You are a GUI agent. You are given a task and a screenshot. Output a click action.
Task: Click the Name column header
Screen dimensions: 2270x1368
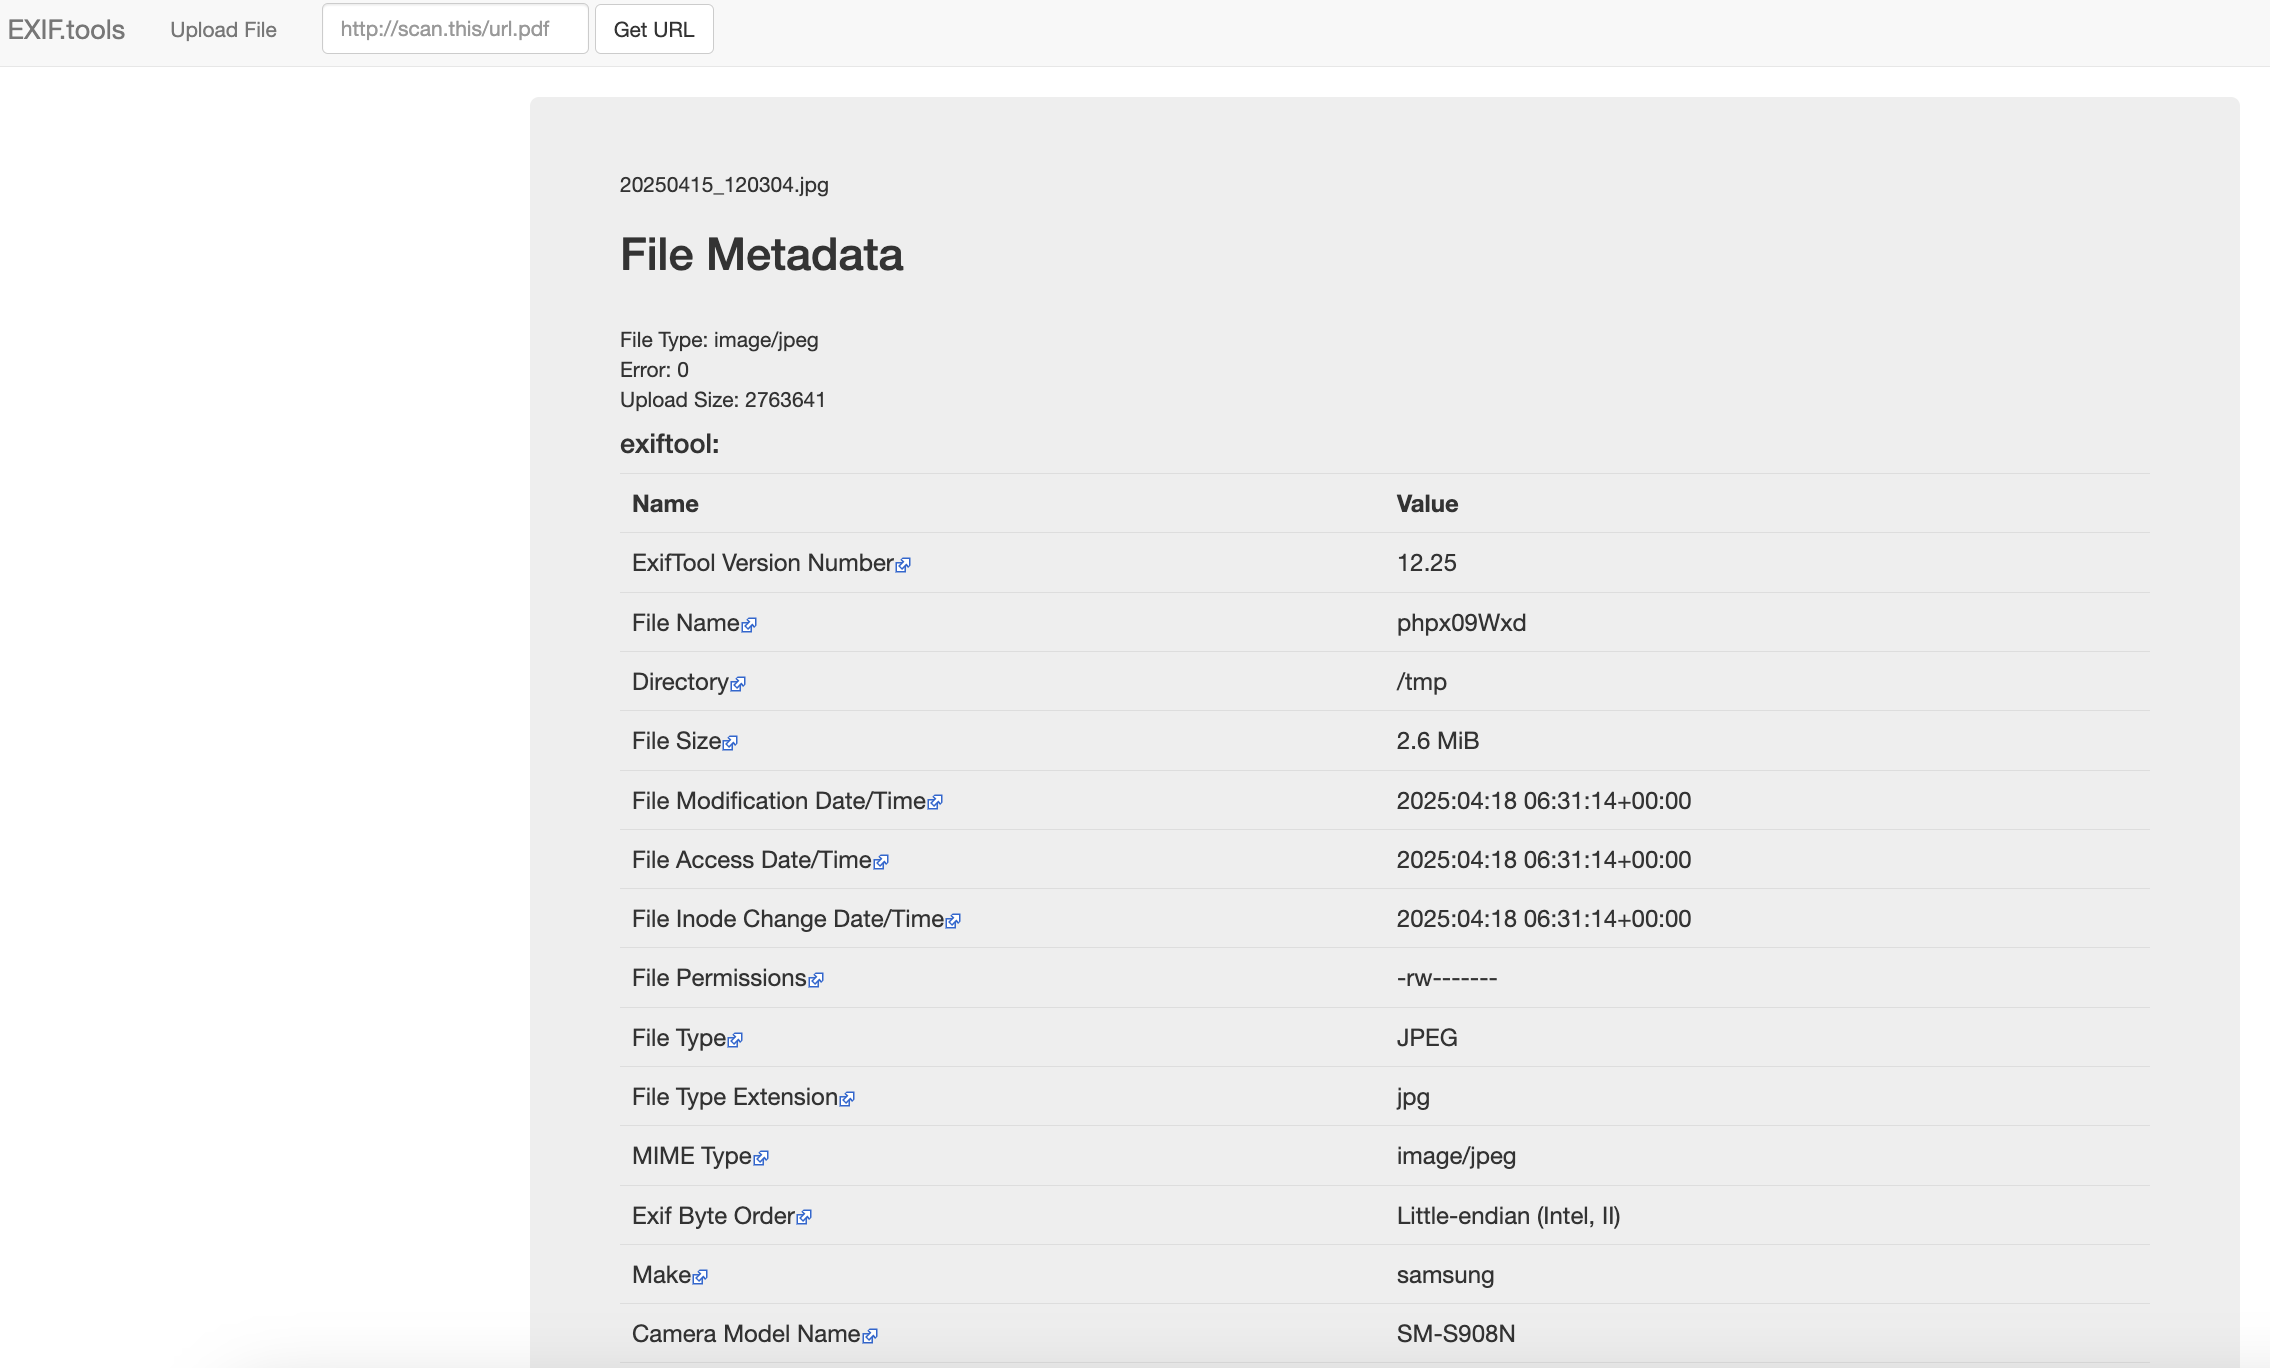665,504
